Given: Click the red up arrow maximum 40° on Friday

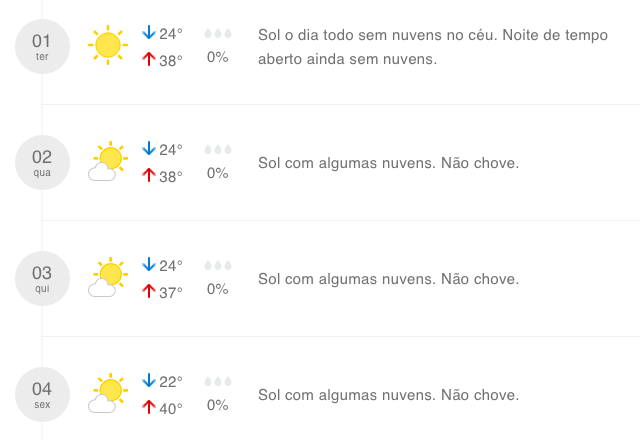Looking at the screenshot, I should coord(149,407).
